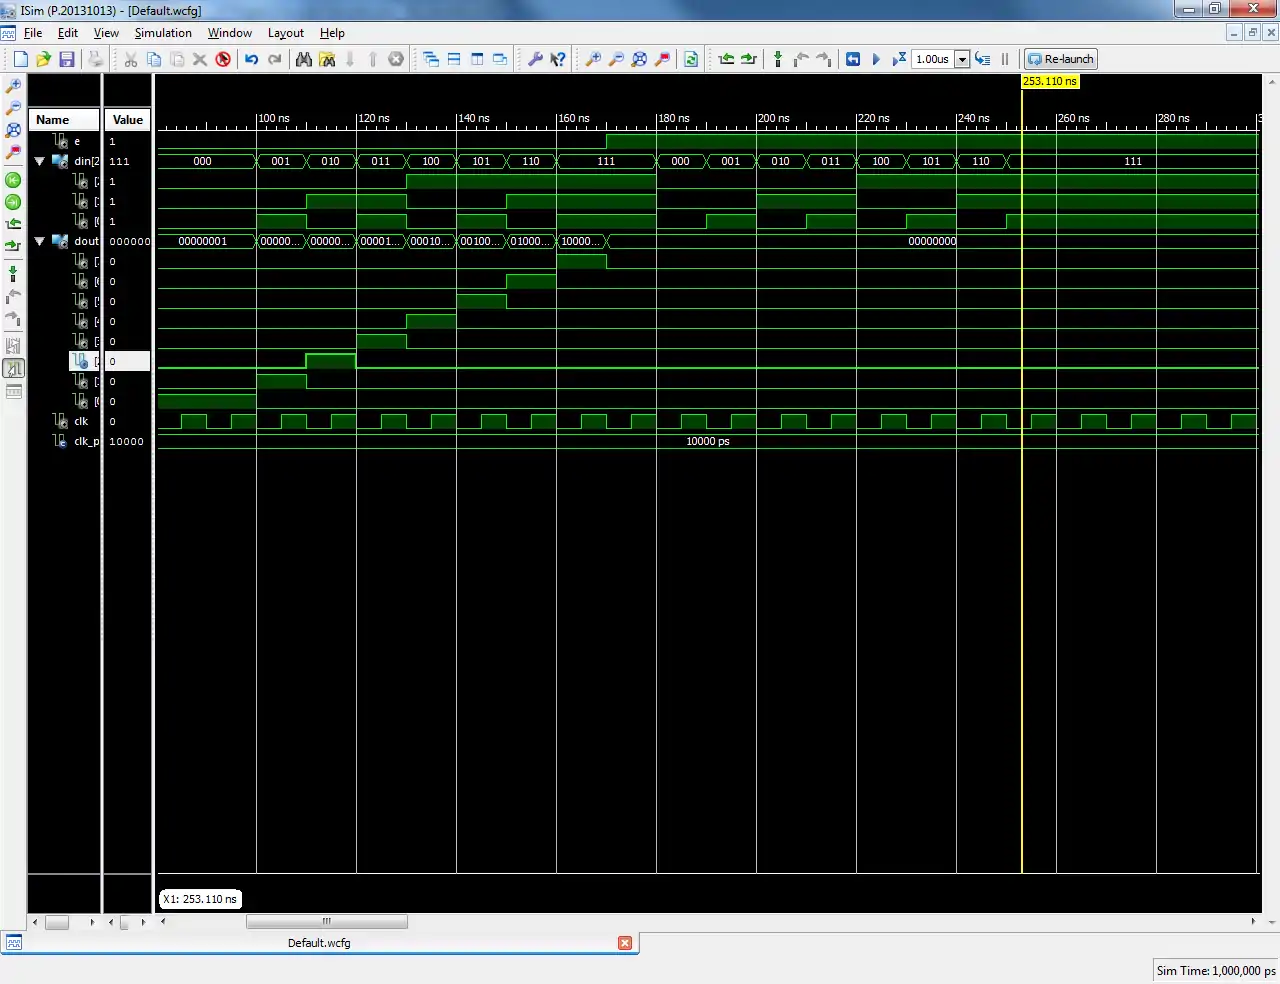This screenshot has height=984, width=1280.
Task: Click the Find binoculars icon
Action: point(304,59)
